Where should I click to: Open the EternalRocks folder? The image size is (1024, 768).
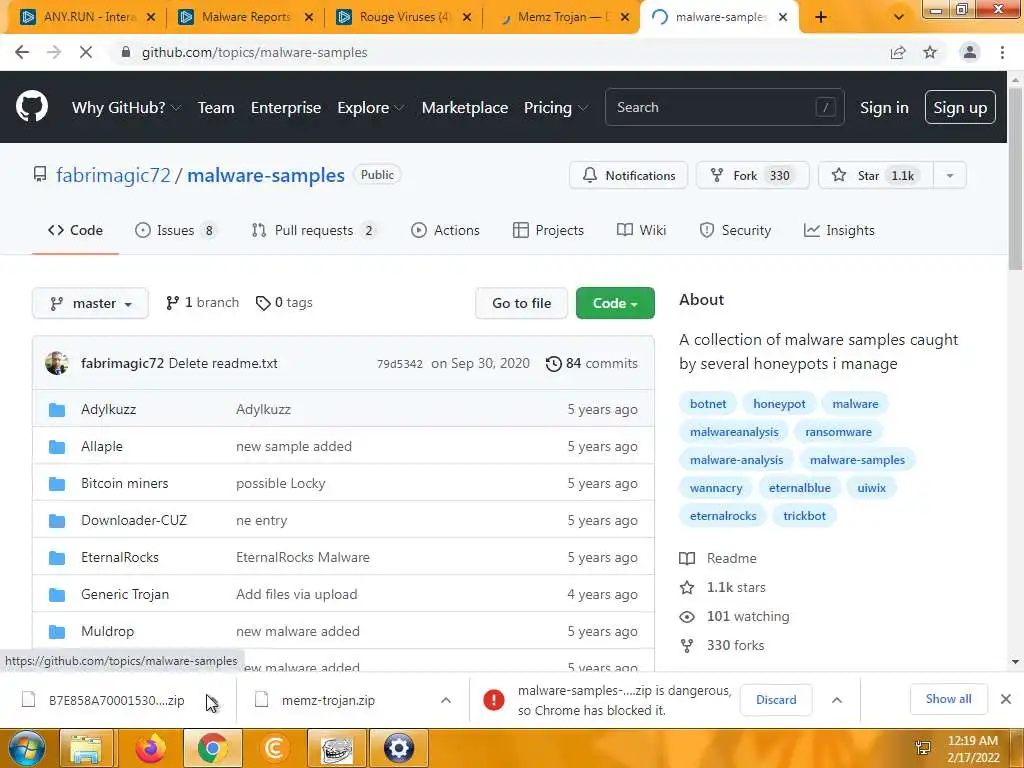120,557
